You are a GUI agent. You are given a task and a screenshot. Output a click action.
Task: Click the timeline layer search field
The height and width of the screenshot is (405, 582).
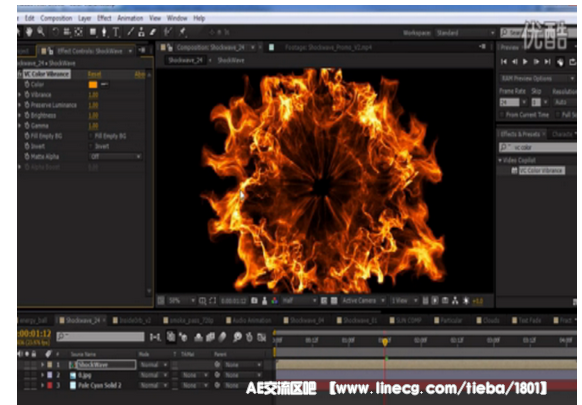(100, 337)
